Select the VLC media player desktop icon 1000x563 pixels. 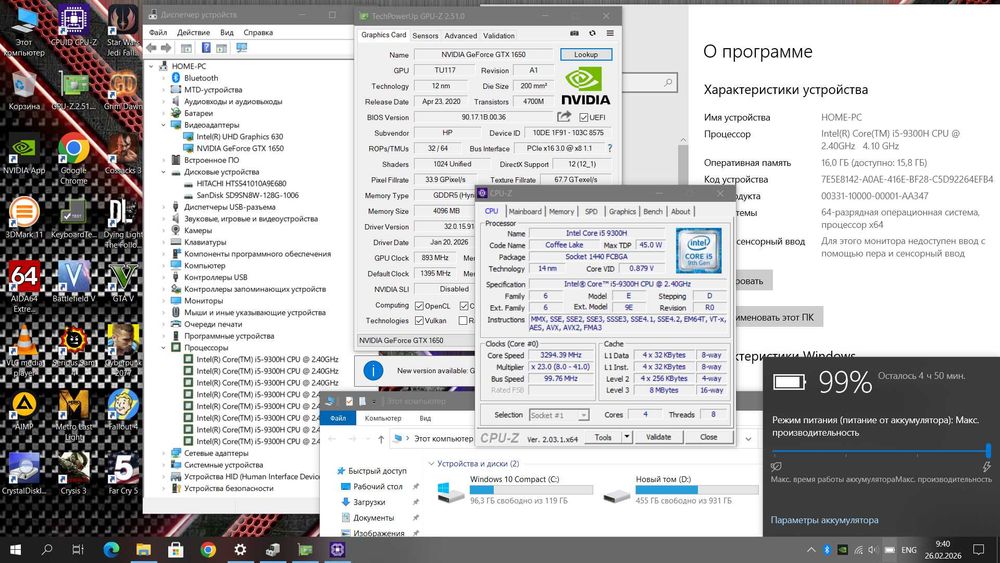[x=24, y=350]
